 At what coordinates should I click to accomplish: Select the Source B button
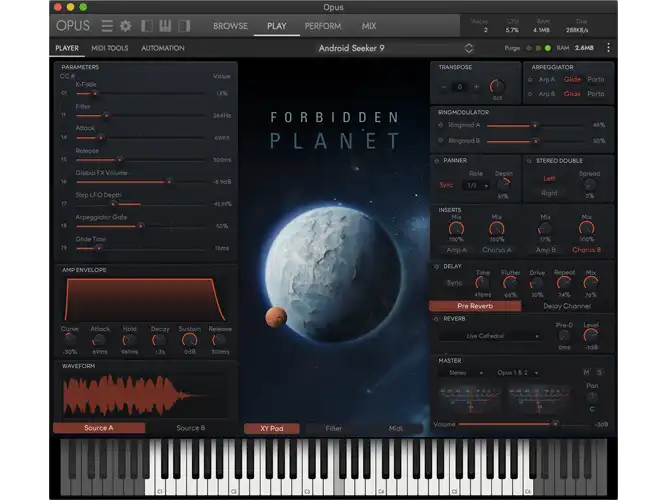[x=191, y=428]
